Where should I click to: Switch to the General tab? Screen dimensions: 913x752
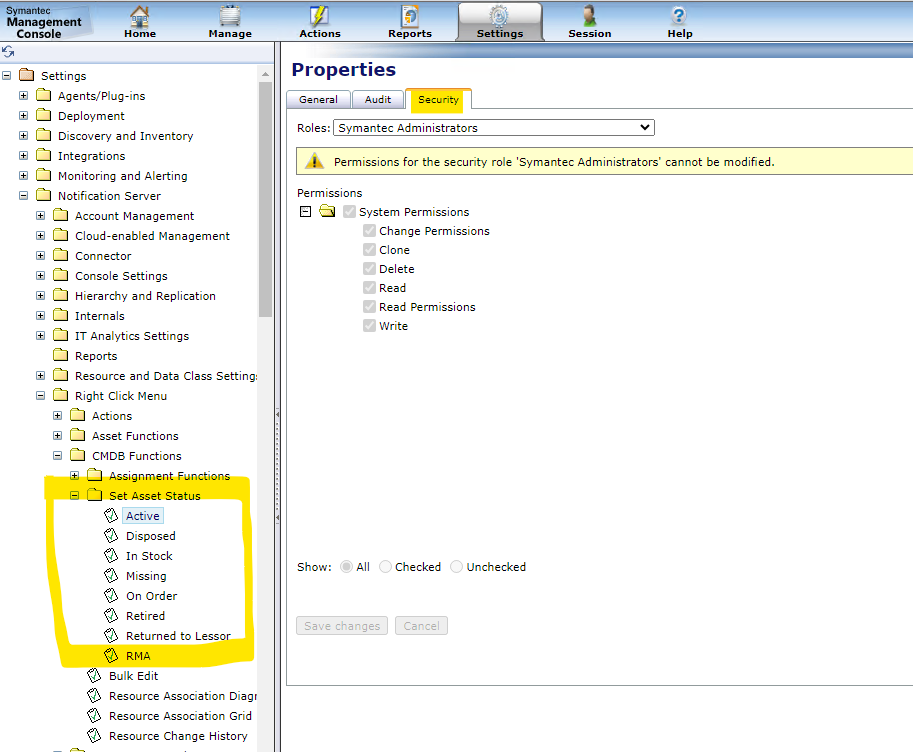pos(319,100)
